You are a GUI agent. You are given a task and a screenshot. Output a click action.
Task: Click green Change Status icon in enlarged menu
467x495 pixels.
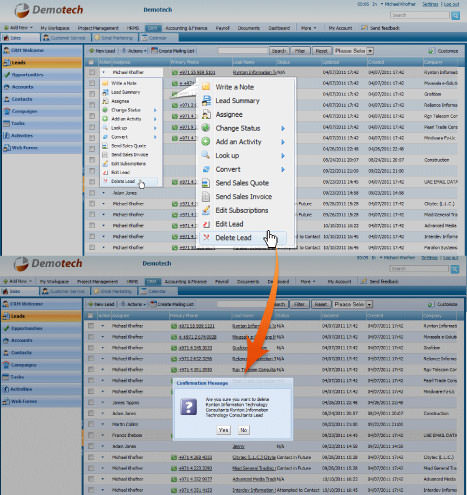(206, 128)
